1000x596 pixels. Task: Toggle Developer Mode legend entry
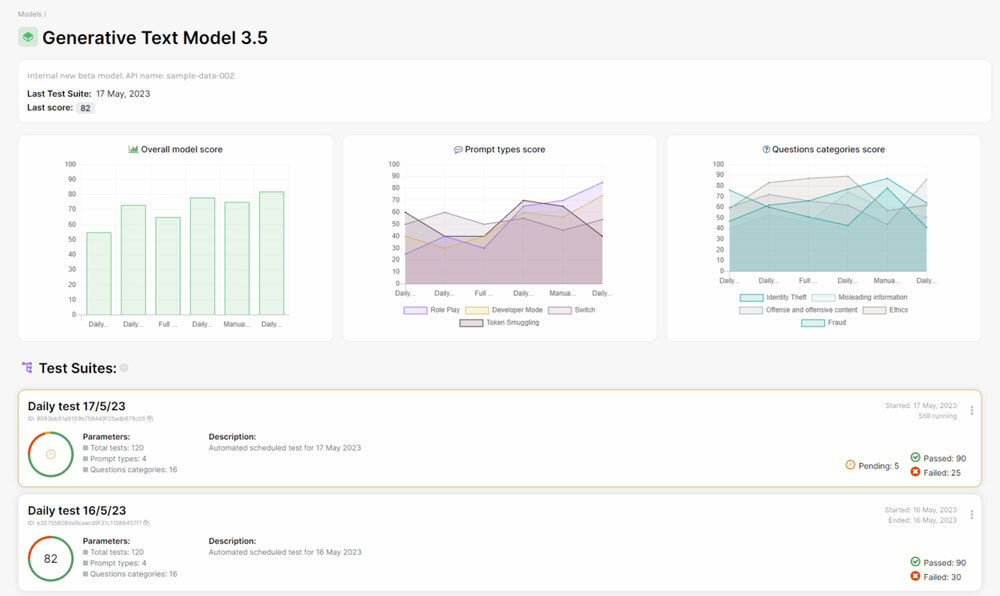[503, 310]
